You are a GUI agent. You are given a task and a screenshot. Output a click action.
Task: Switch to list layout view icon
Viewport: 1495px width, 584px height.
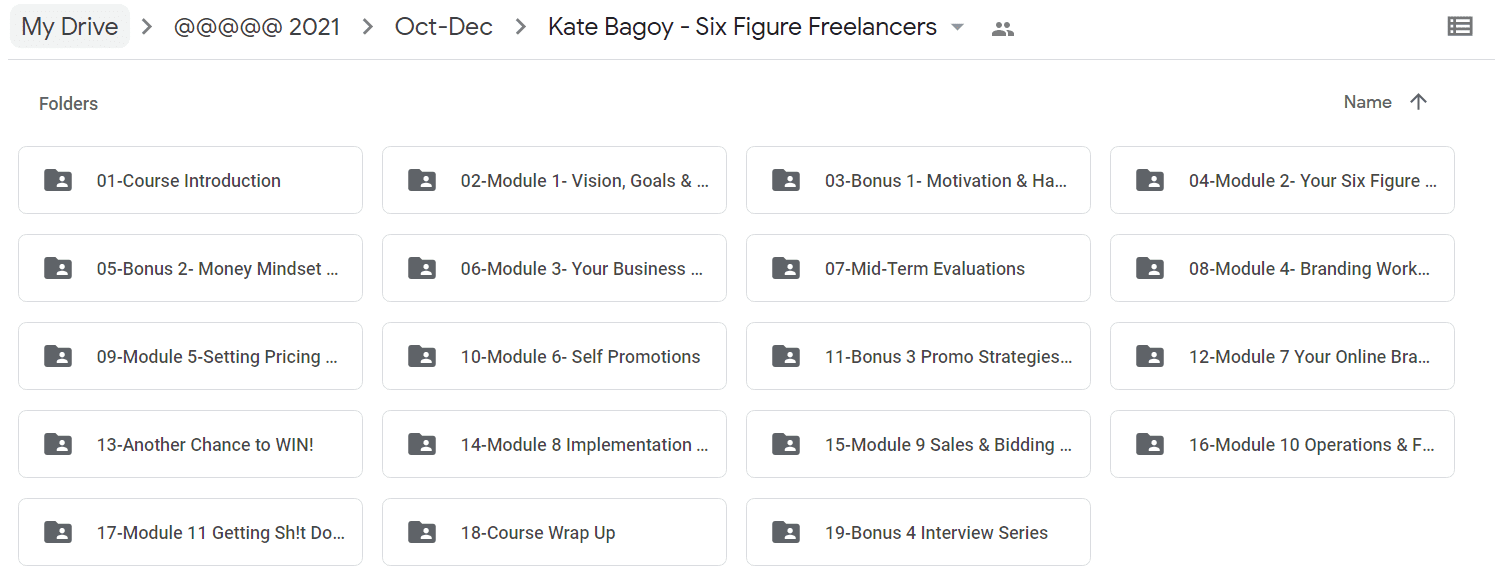pyautogui.click(x=1460, y=27)
